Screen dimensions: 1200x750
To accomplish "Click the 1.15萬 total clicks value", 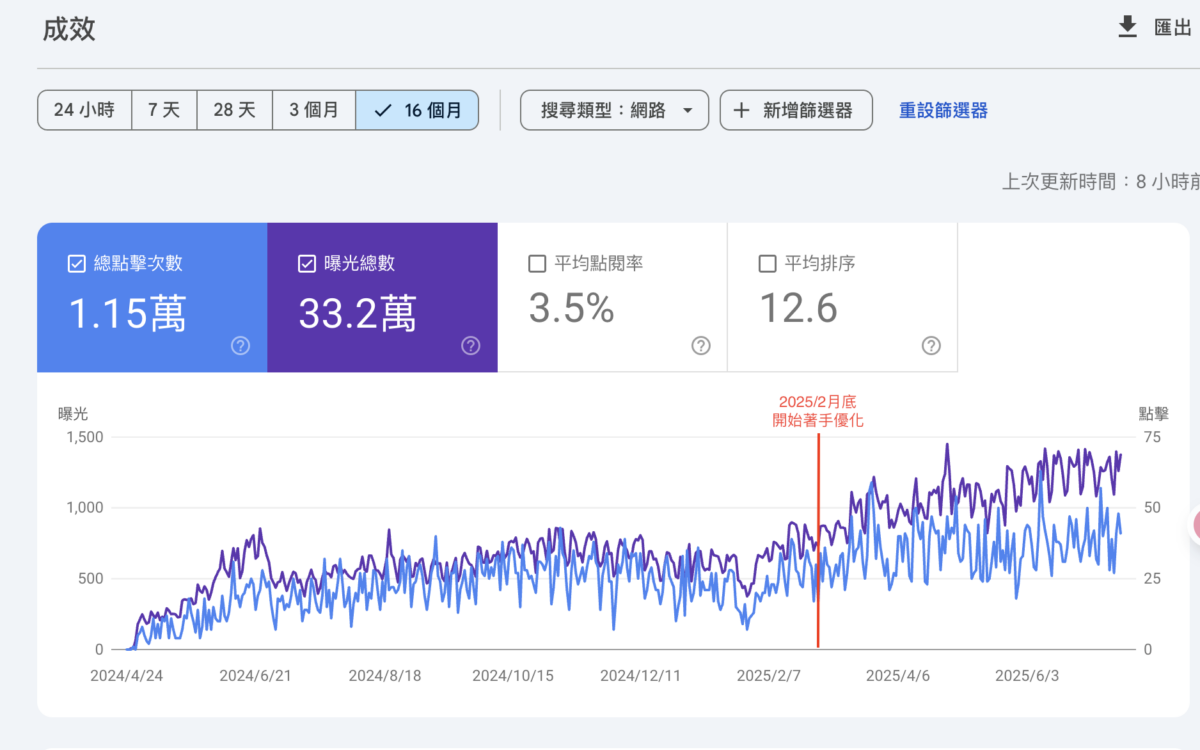I will pyautogui.click(x=127, y=313).
